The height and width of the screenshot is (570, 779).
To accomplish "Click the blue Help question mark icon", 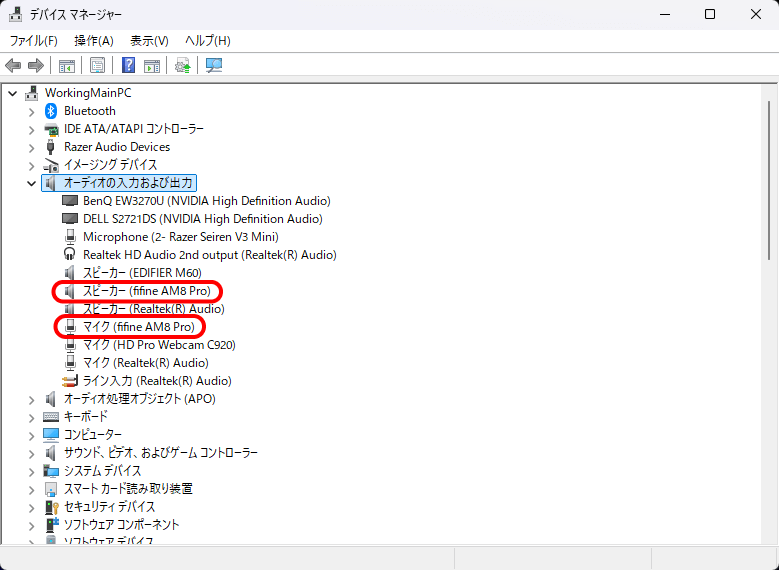I will coord(129,66).
